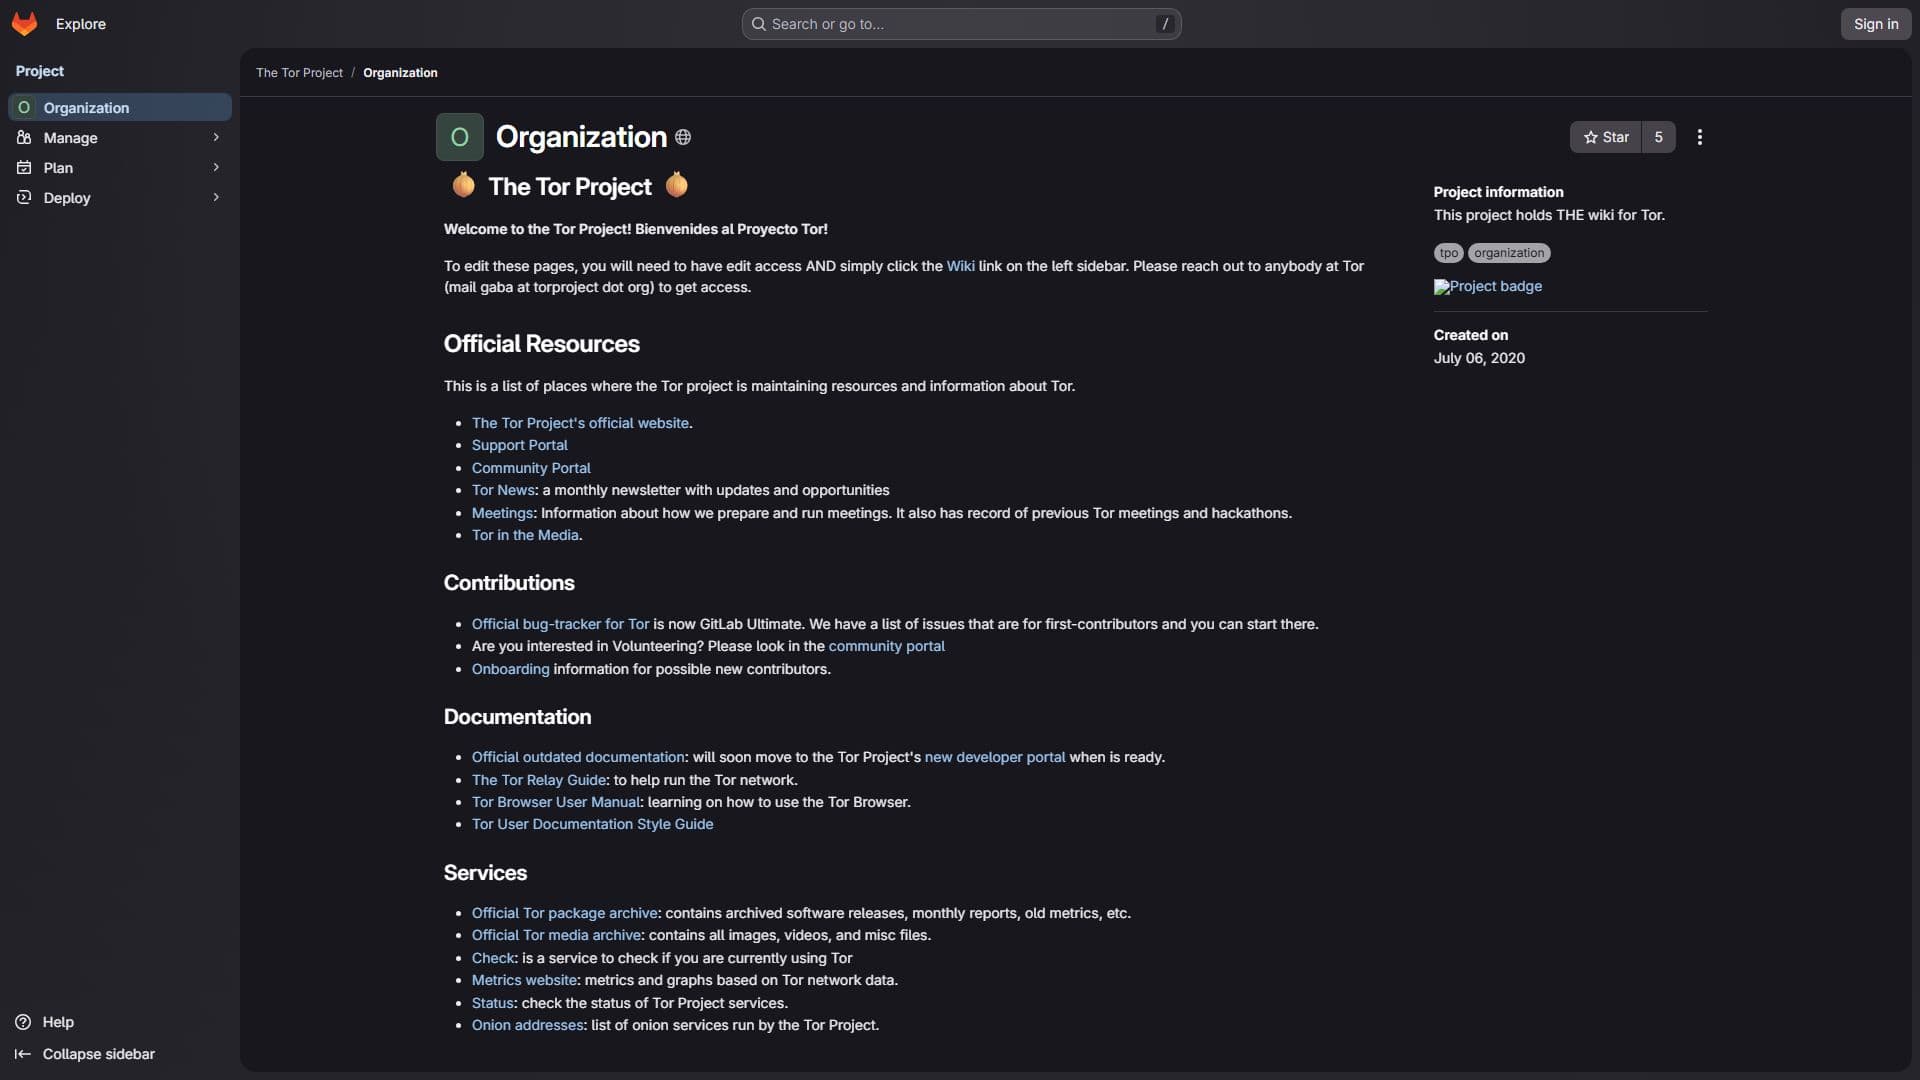Open the Onion addresses link
This screenshot has width=1920, height=1080.
click(527, 1025)
